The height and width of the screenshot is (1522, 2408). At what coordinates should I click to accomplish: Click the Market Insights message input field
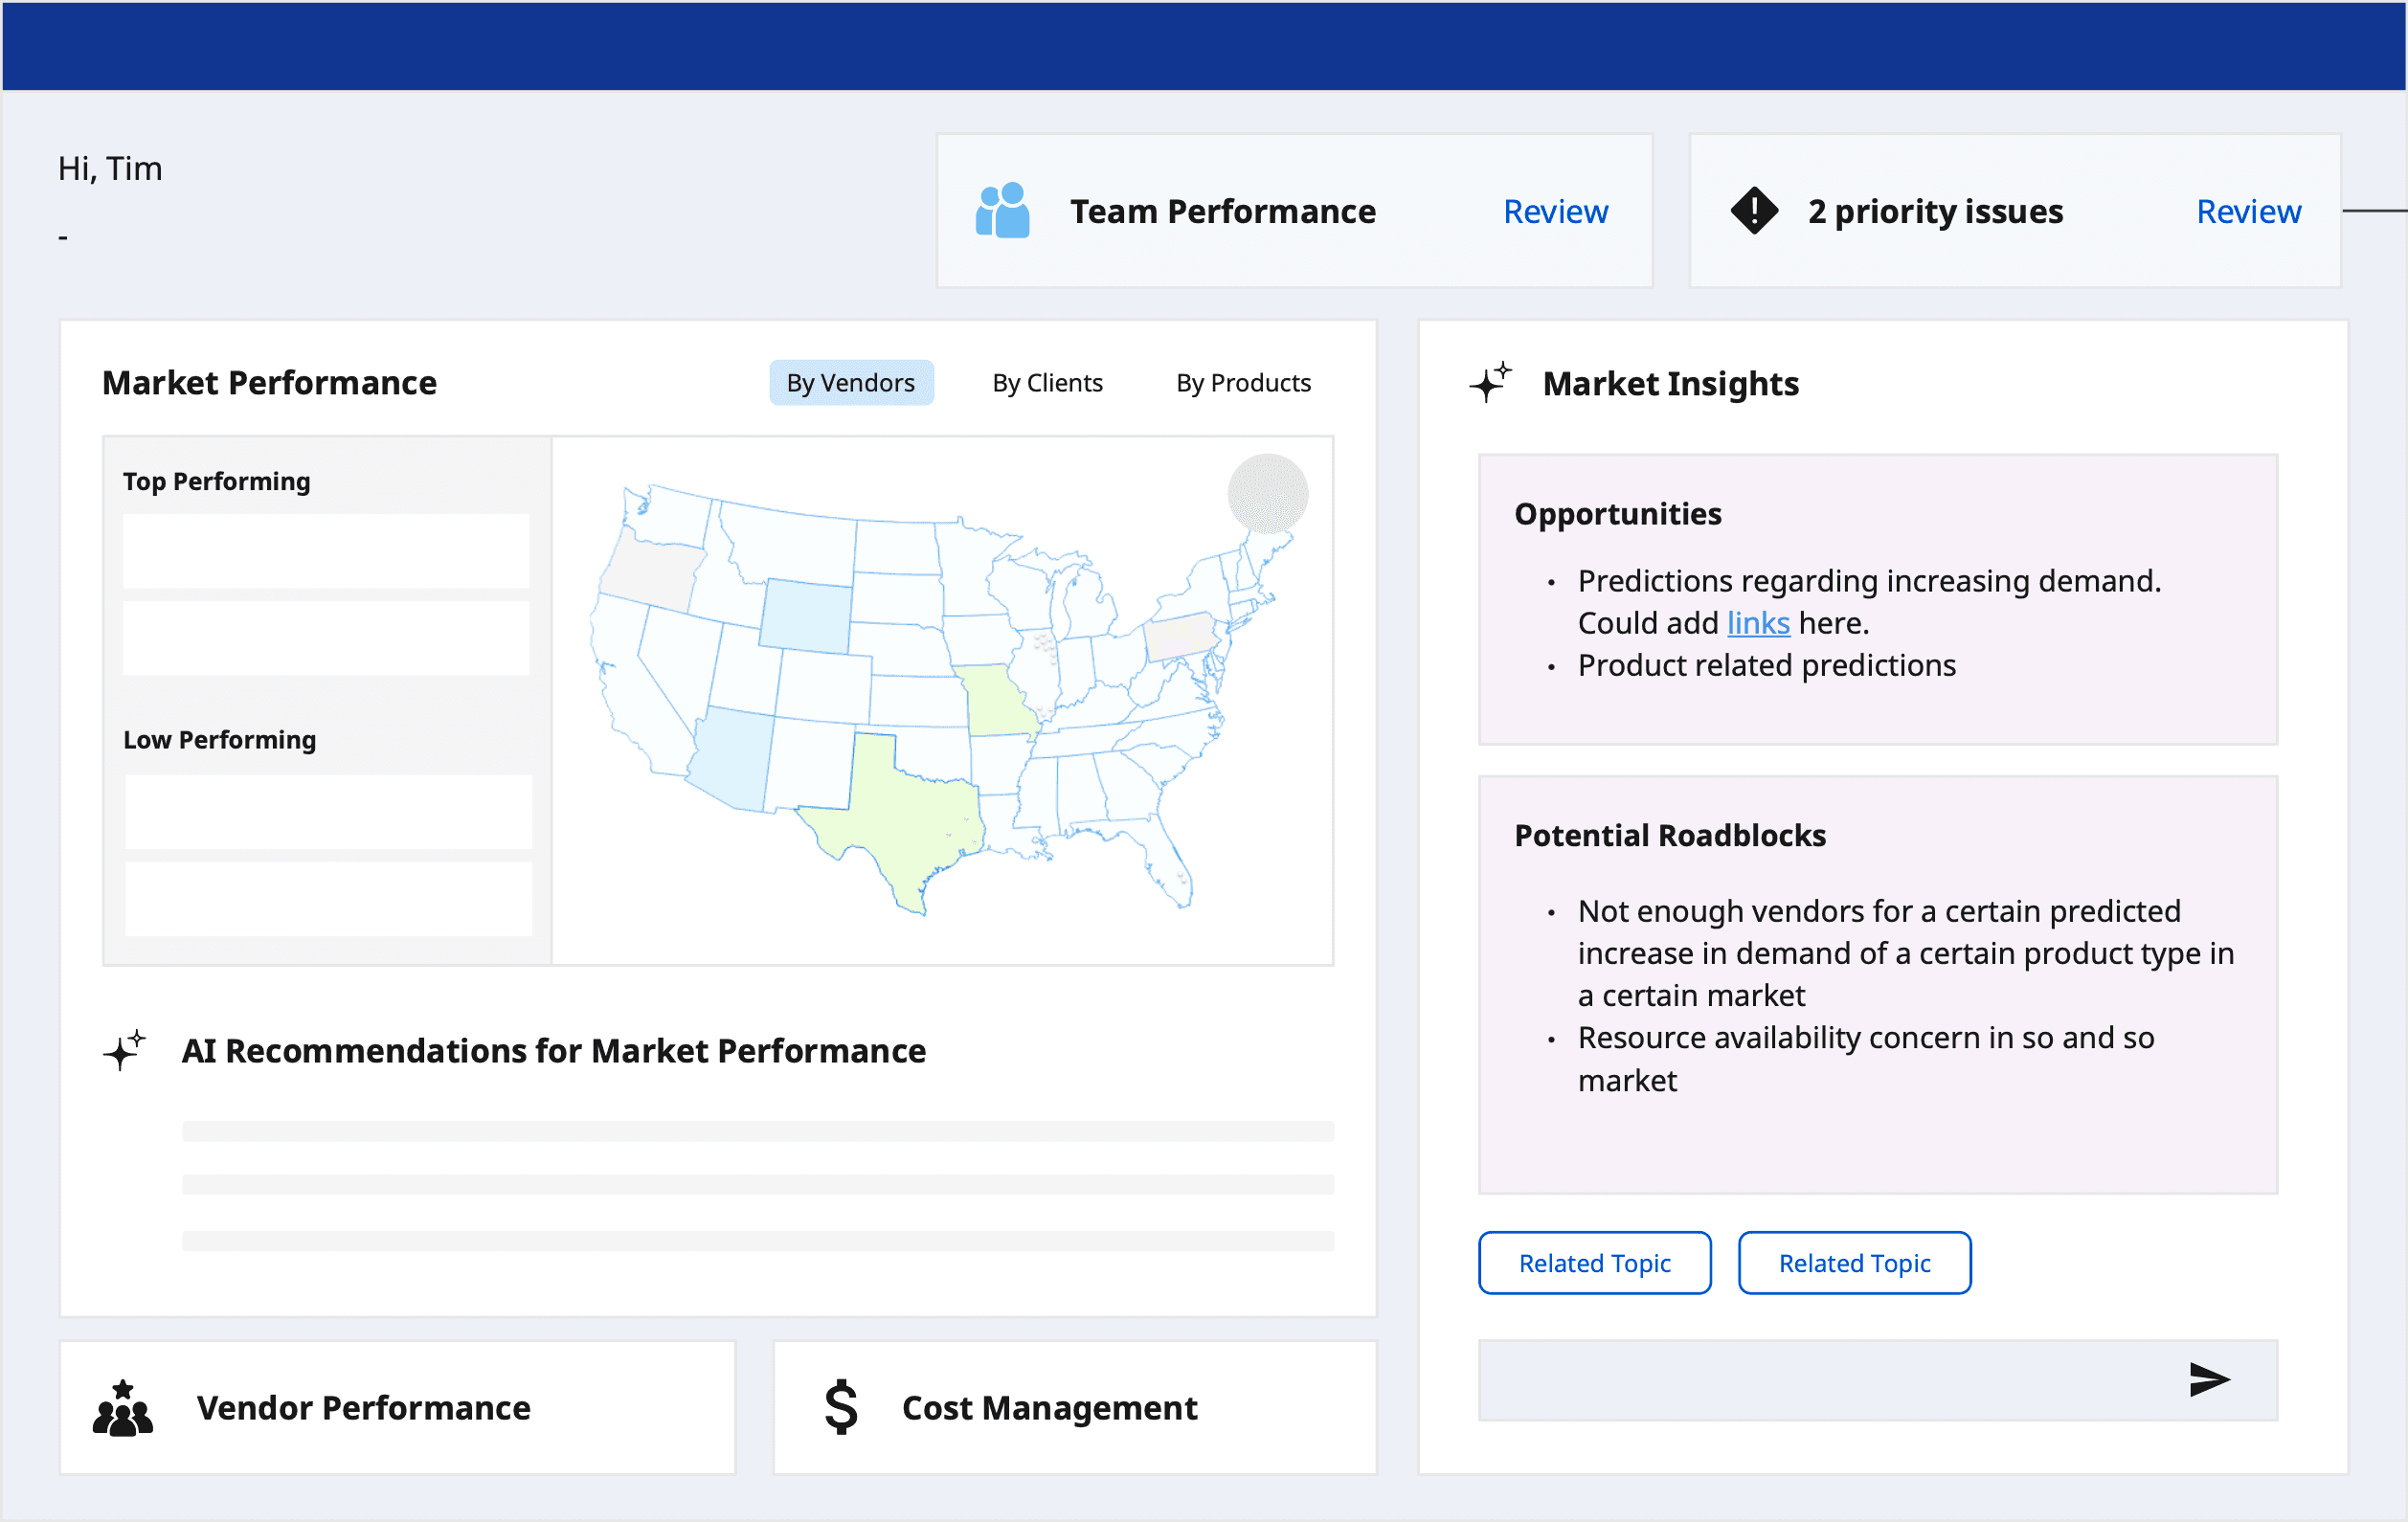(1820, 1380)
